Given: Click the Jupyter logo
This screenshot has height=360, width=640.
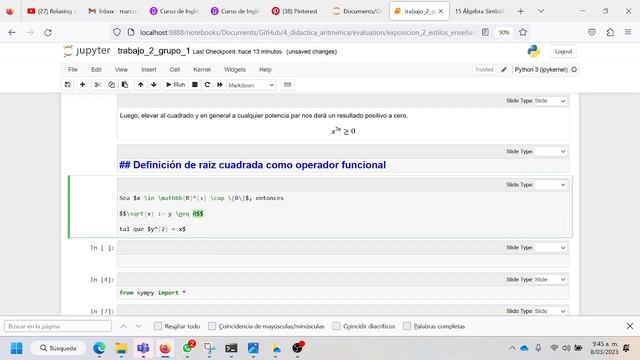Looking at the screenshot, I should pyautogui.click(x=87, y=51).
